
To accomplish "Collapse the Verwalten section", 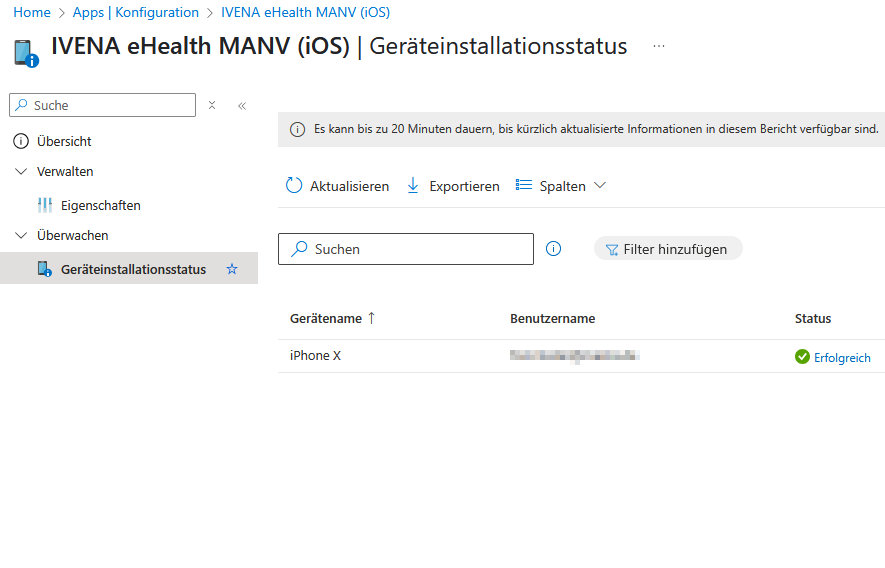I will pos(22,172).
